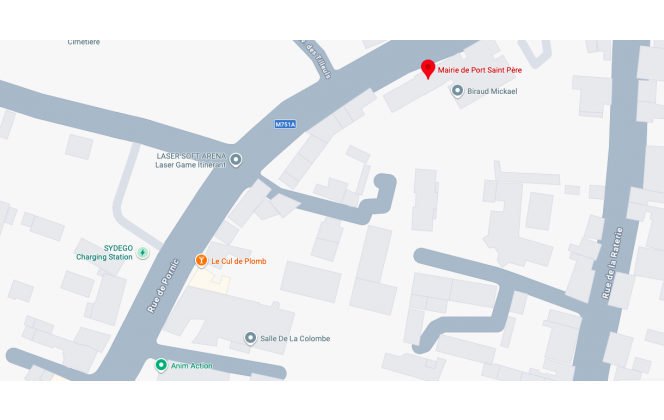Image resolution: width=664 pixels, height=420 pixels.
Task: Click the Le Cul de Plomb text label
Action: [239, 261]
